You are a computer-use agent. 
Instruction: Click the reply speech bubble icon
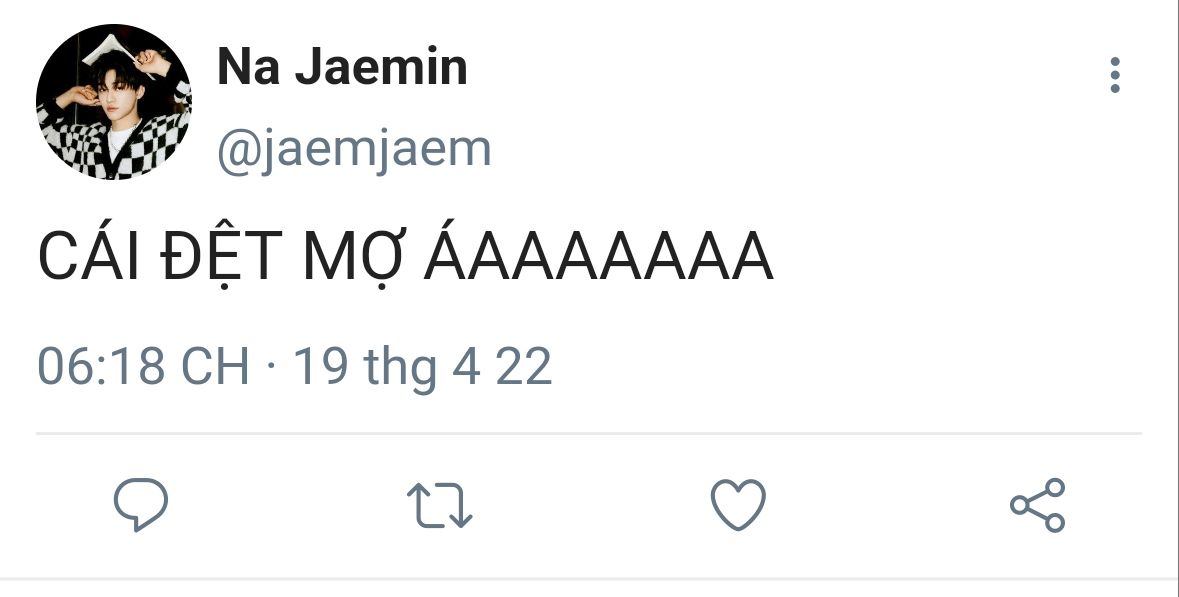point(141,505)
